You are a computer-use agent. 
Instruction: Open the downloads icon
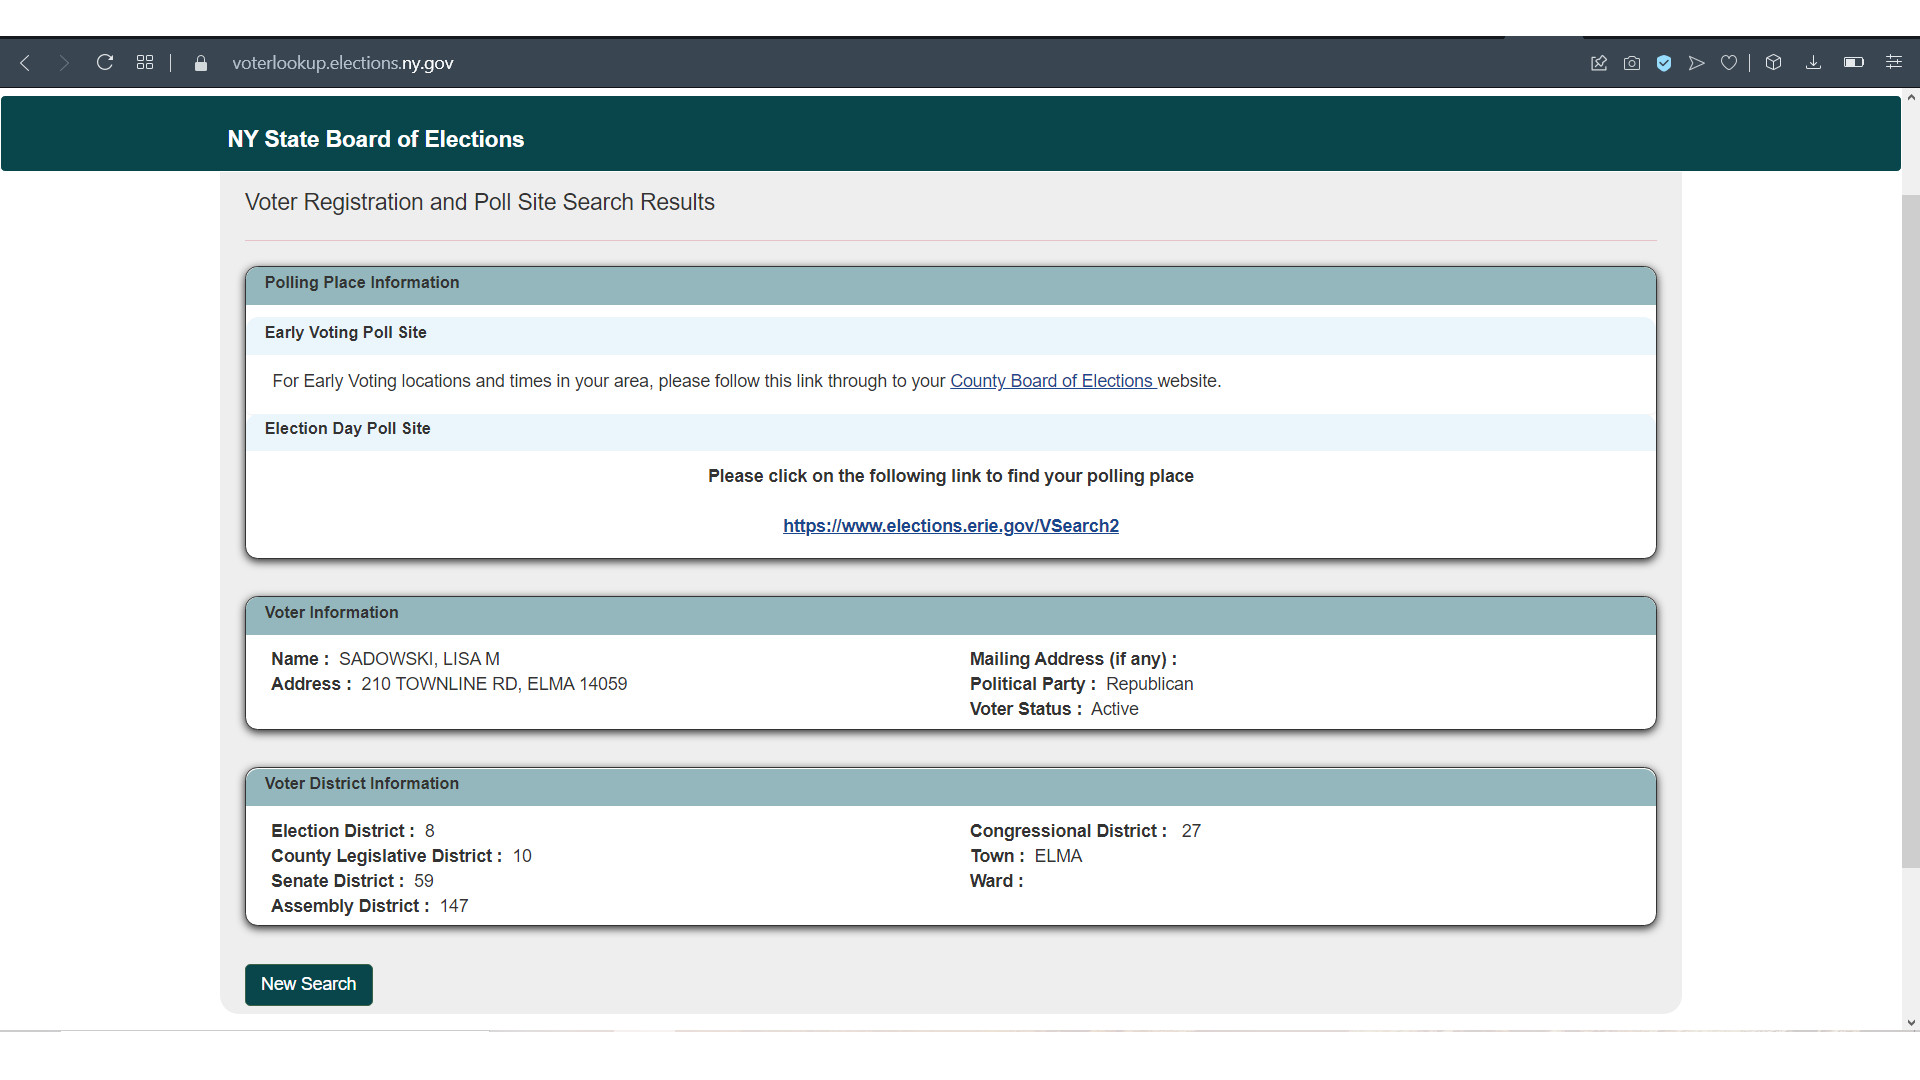pyautogui.click(x=1813, y=63)
